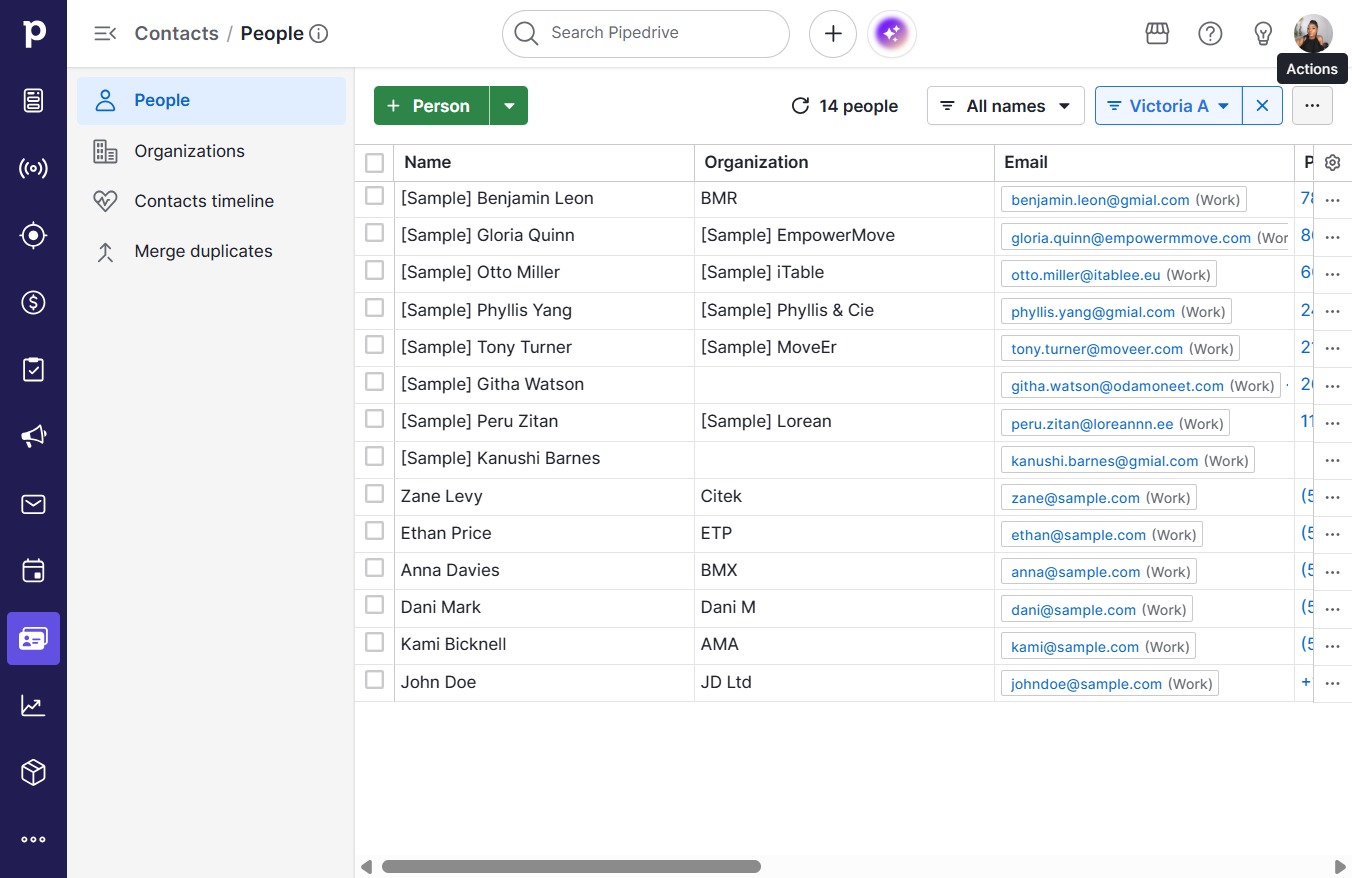Click the scroll right arrow
This screenshot has height=878, width=1352.
(1340, 867)
